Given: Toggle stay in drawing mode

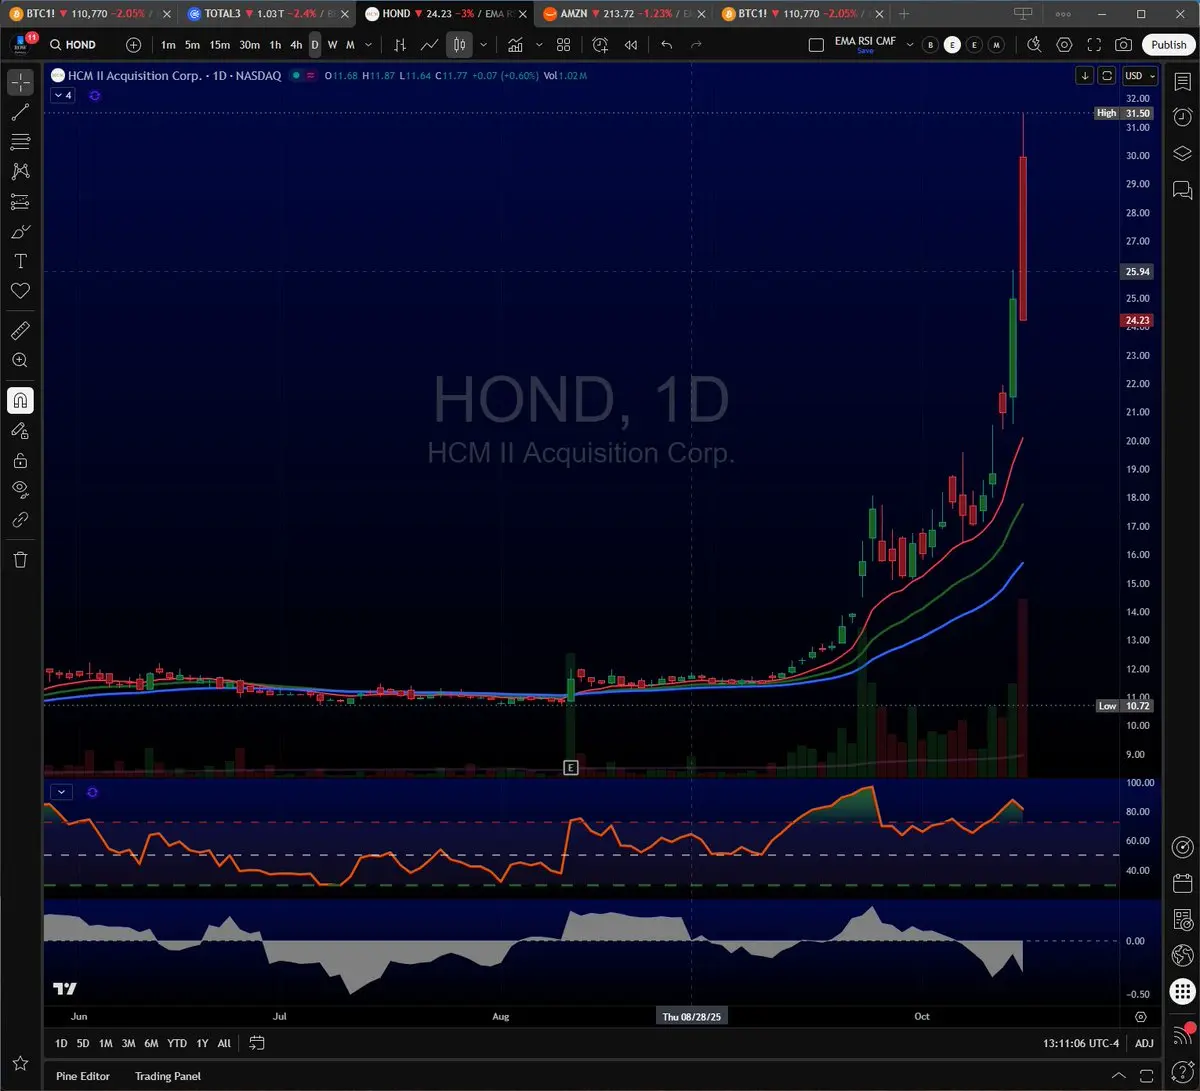Looking at the screenshot, I should 20,431.
